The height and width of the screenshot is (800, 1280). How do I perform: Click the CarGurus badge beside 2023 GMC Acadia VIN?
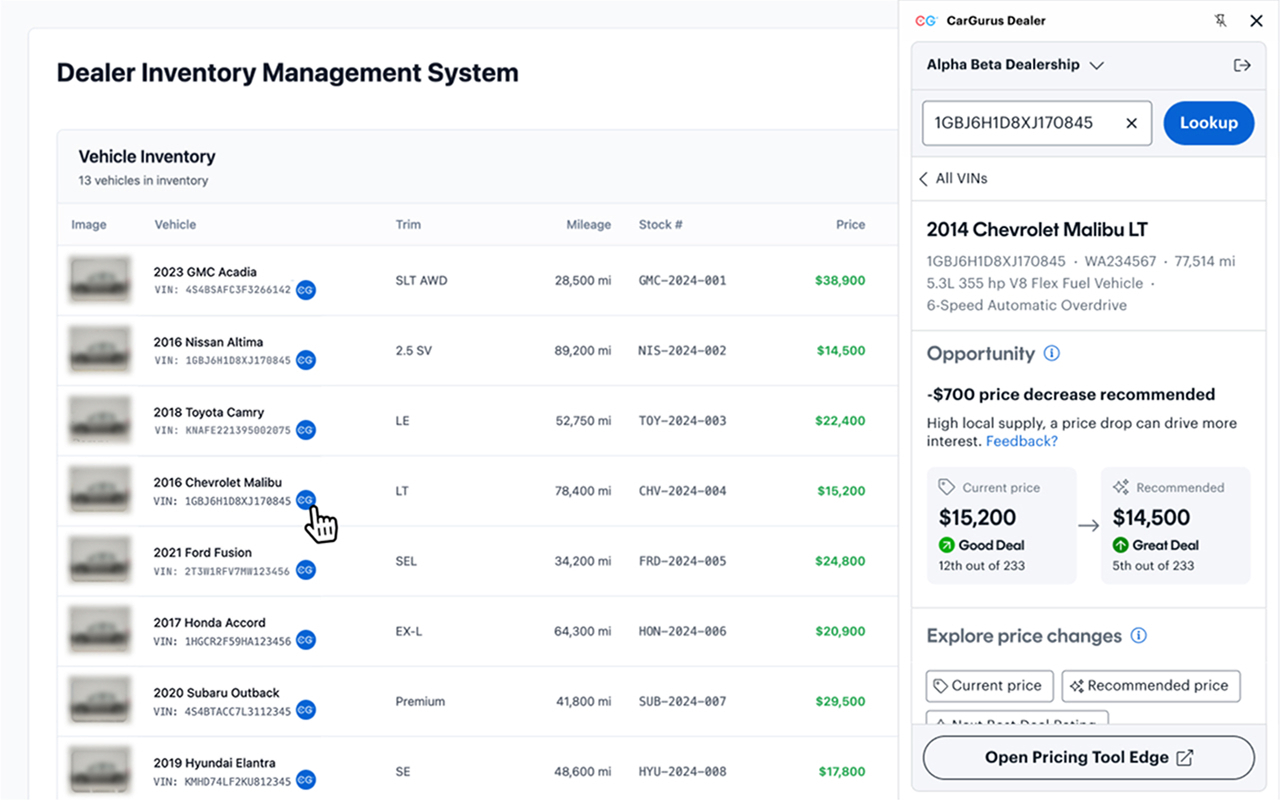click(x=306, y=290)
